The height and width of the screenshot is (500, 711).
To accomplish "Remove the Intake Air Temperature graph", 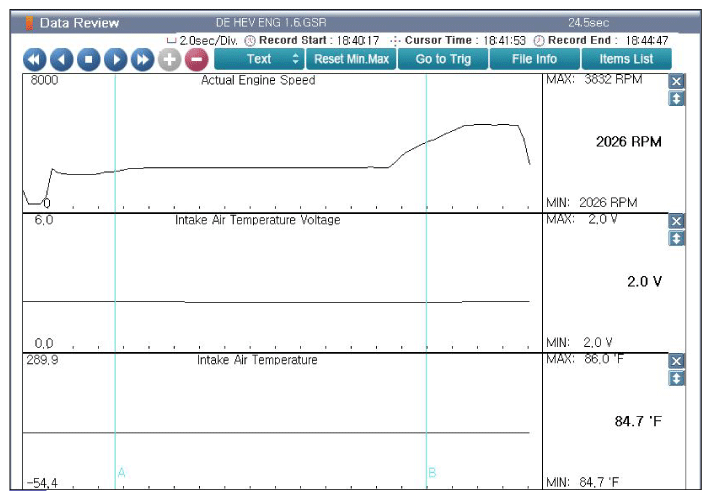I will point(677,361).
